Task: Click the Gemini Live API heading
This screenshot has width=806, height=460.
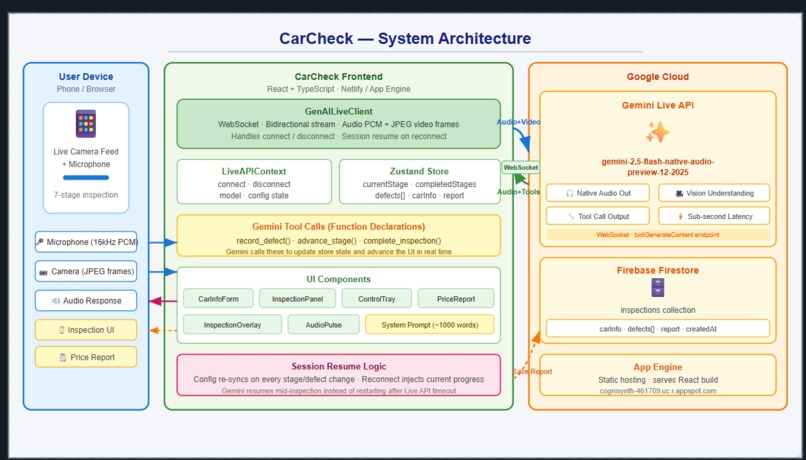Action: click(657, 105)
